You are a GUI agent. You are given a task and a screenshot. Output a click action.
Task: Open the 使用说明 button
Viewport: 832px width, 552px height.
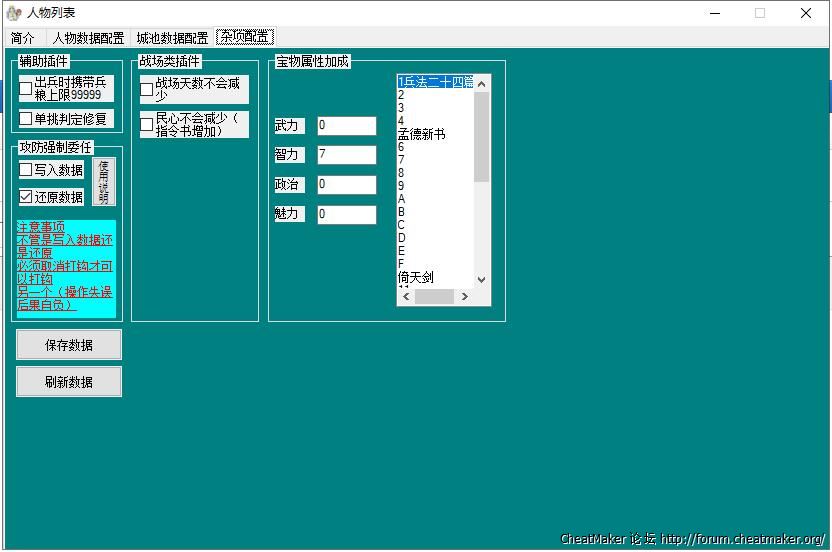pyautogui.click(x=104, y=182)
